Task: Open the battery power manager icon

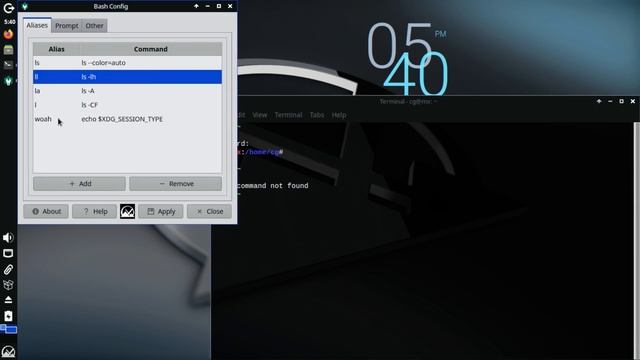Action: tap(8, 316)
